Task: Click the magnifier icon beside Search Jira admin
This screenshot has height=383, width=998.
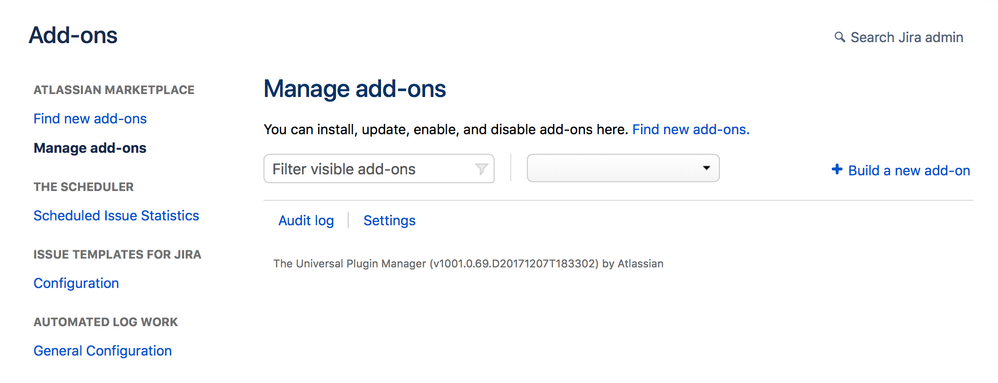Action: 840,37
